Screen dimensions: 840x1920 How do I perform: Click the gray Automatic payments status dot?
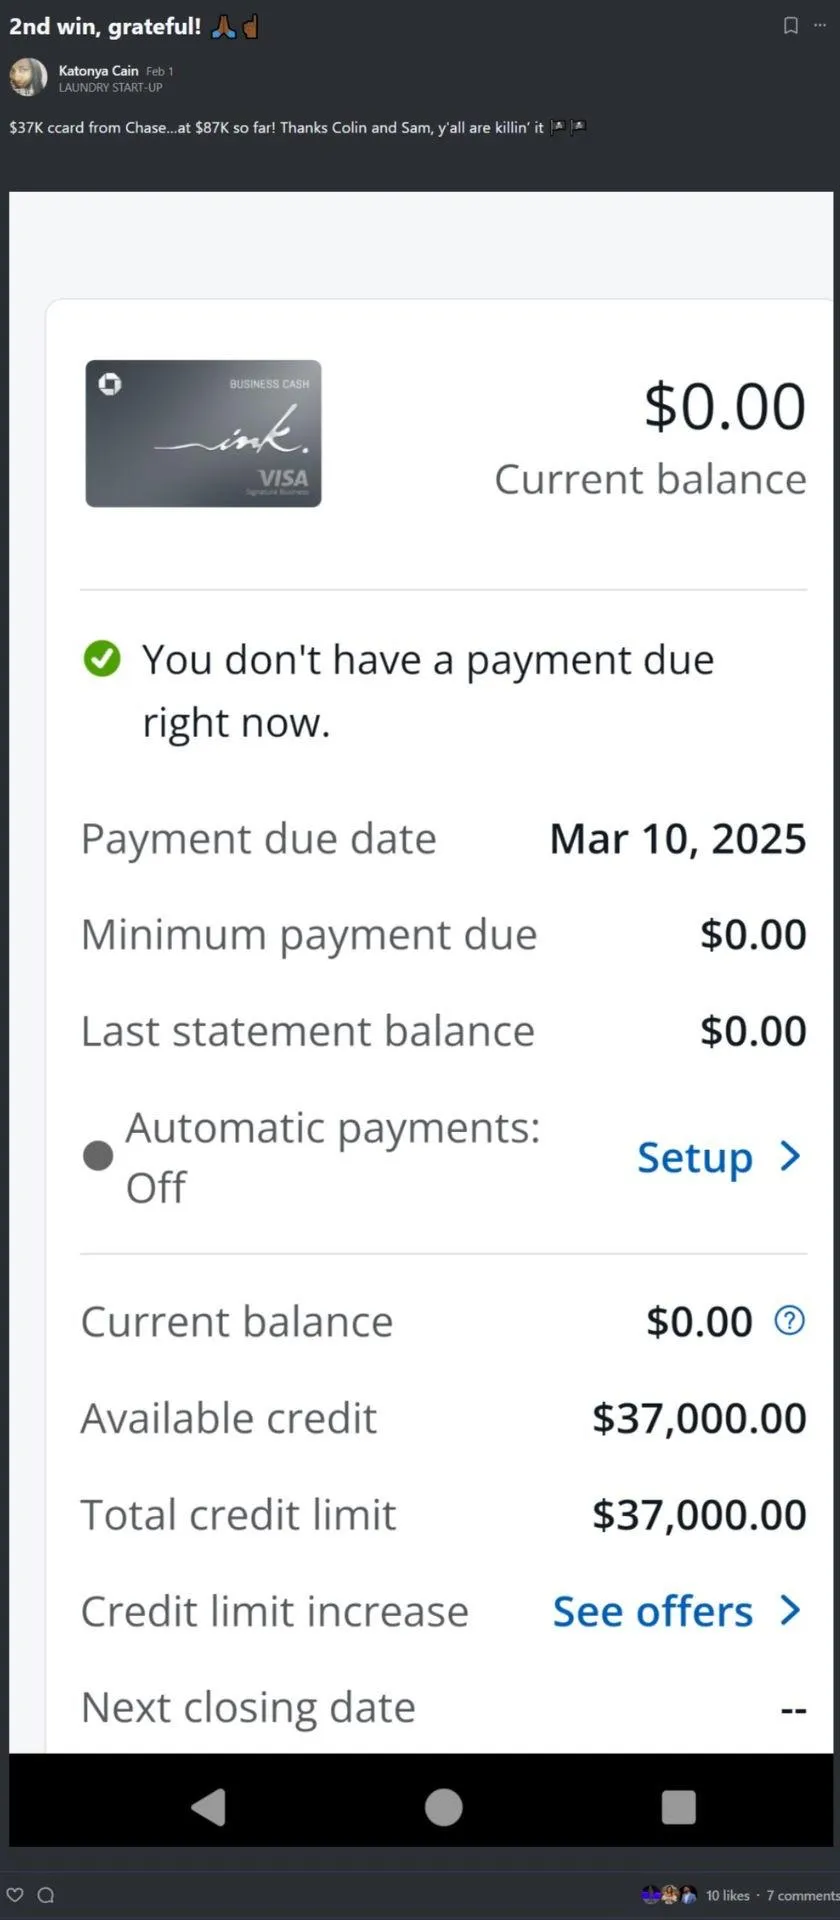click(x=98, y=1156)
